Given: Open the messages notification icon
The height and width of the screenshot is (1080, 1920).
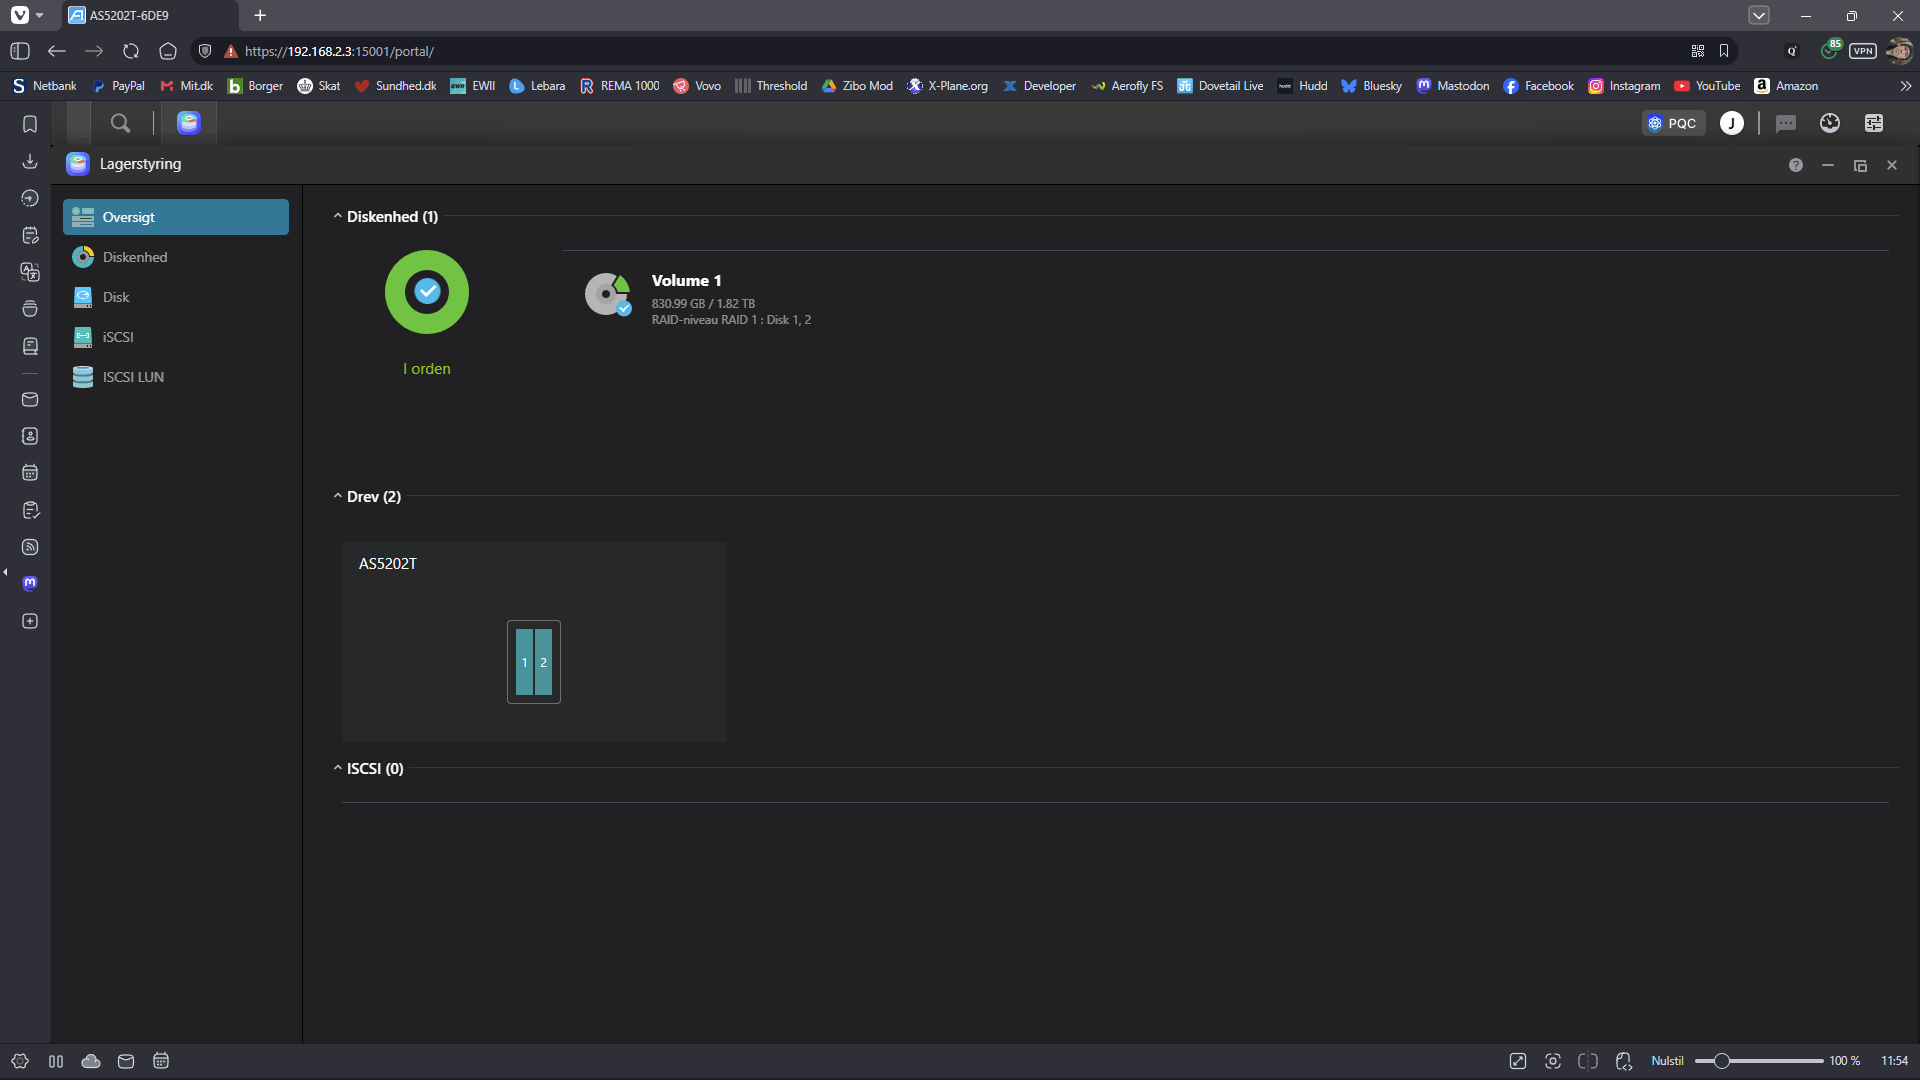Looking at the screenshot, I should 1785,123.
